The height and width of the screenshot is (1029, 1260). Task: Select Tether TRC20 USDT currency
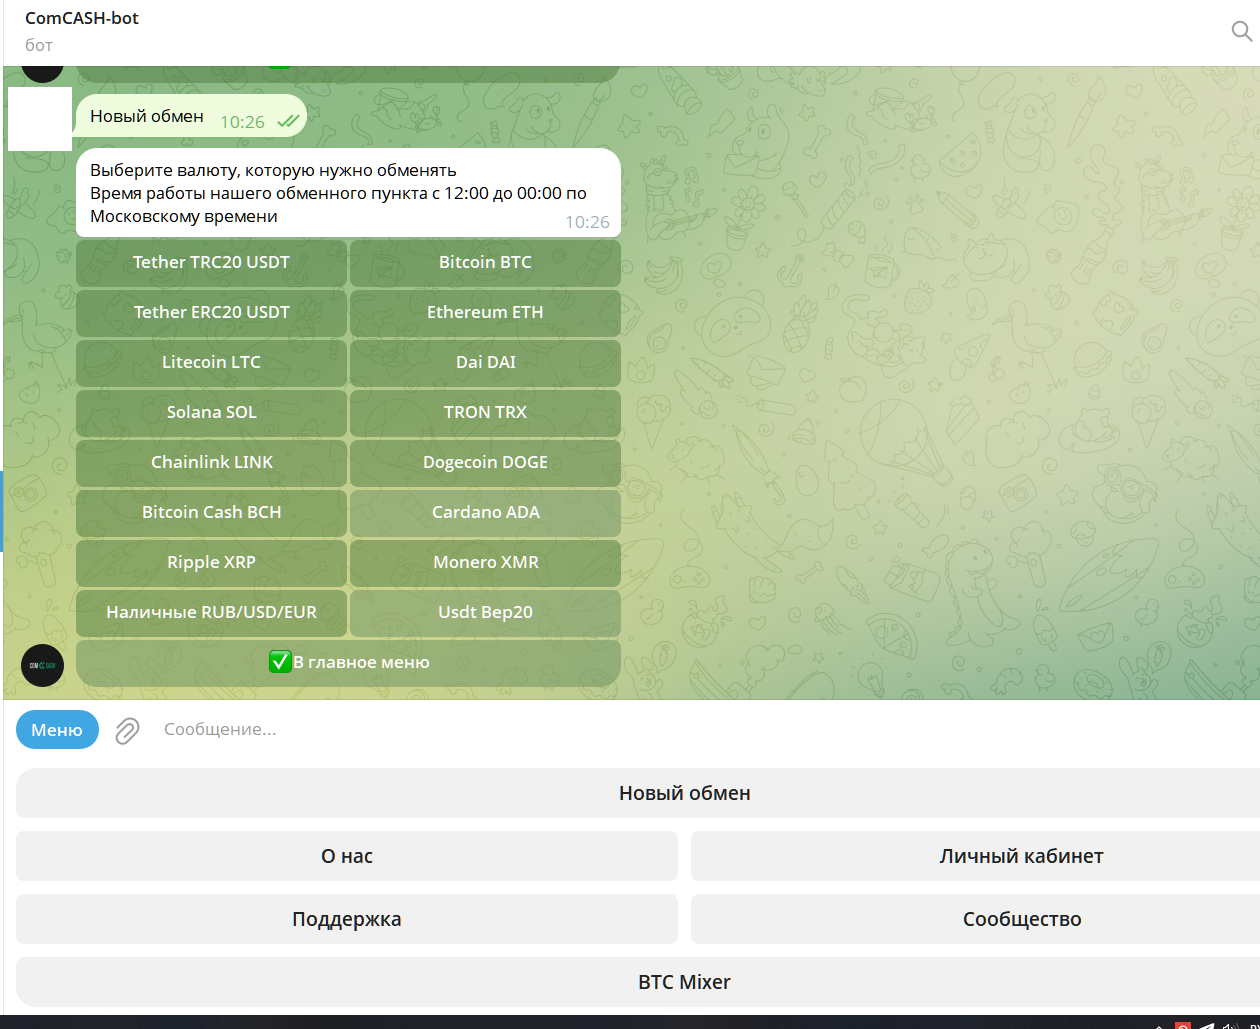(x=211, y=263)
